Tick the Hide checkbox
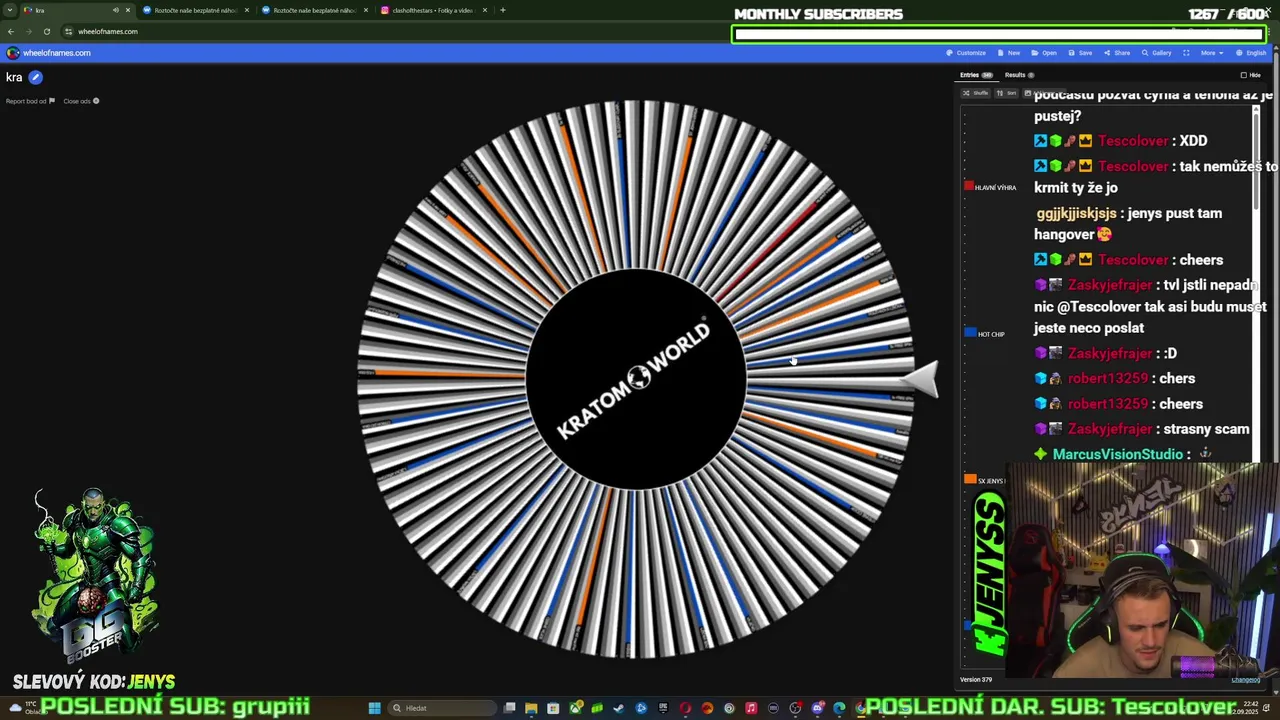The image size is (1280, 720). (x=1244, y=75)
